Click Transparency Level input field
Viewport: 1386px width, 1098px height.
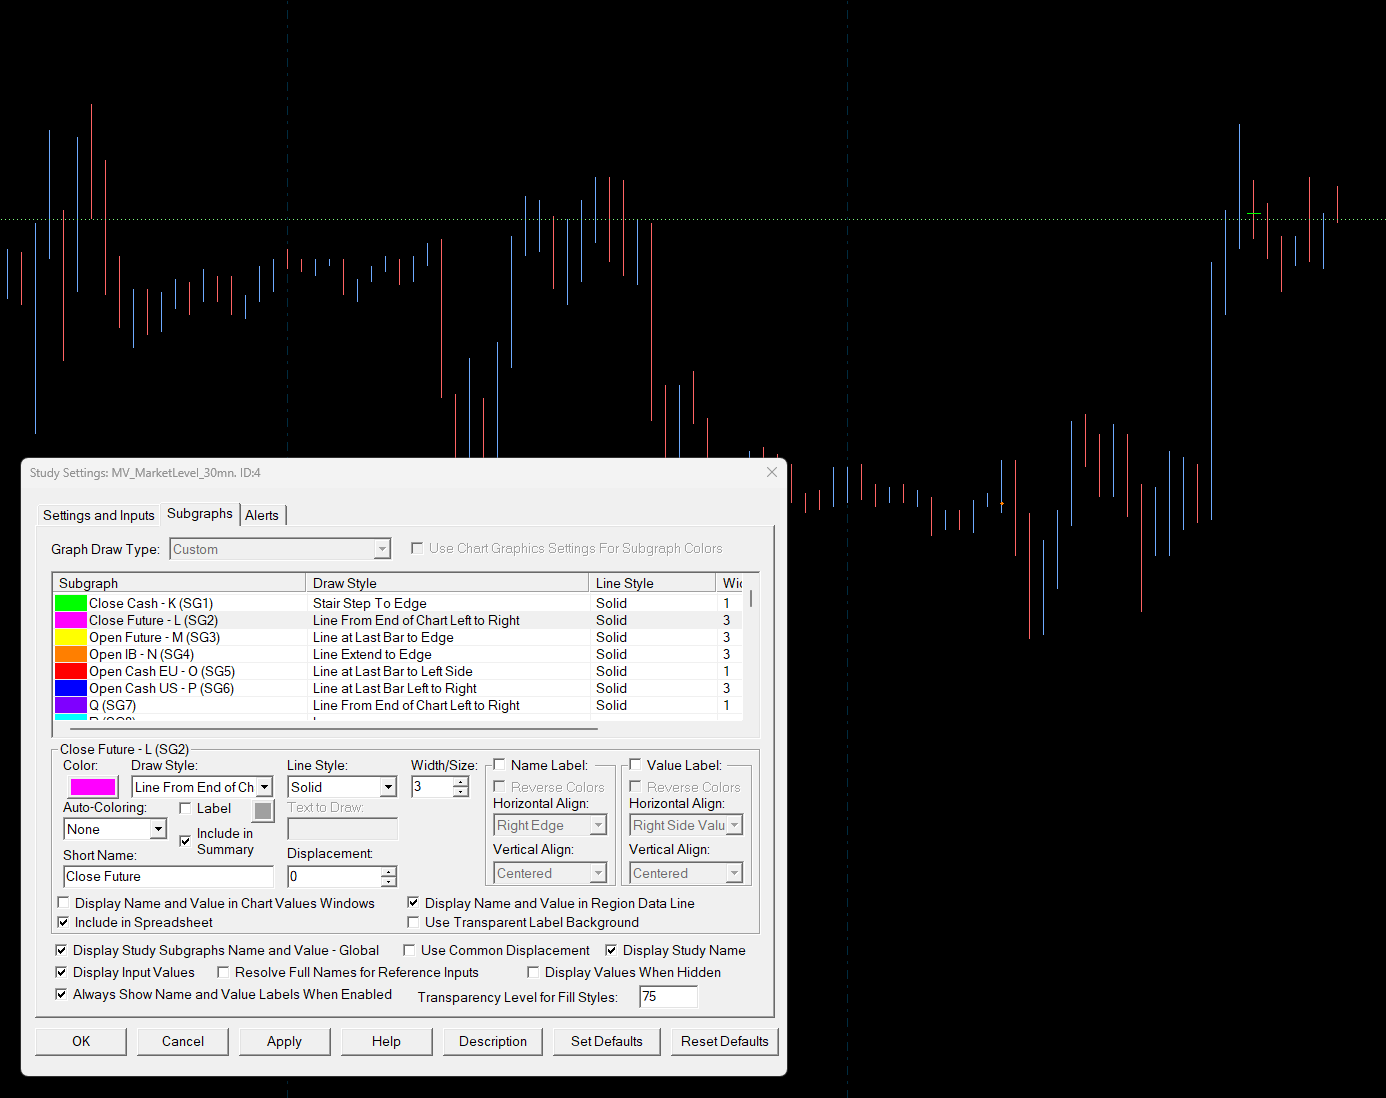(668, 996)
